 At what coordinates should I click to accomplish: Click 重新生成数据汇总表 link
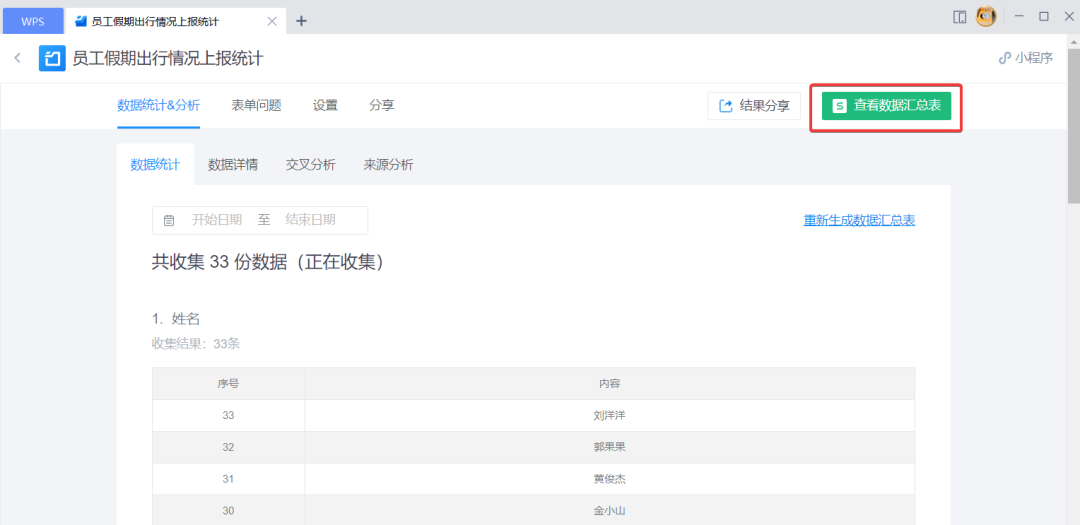[859, 220]
